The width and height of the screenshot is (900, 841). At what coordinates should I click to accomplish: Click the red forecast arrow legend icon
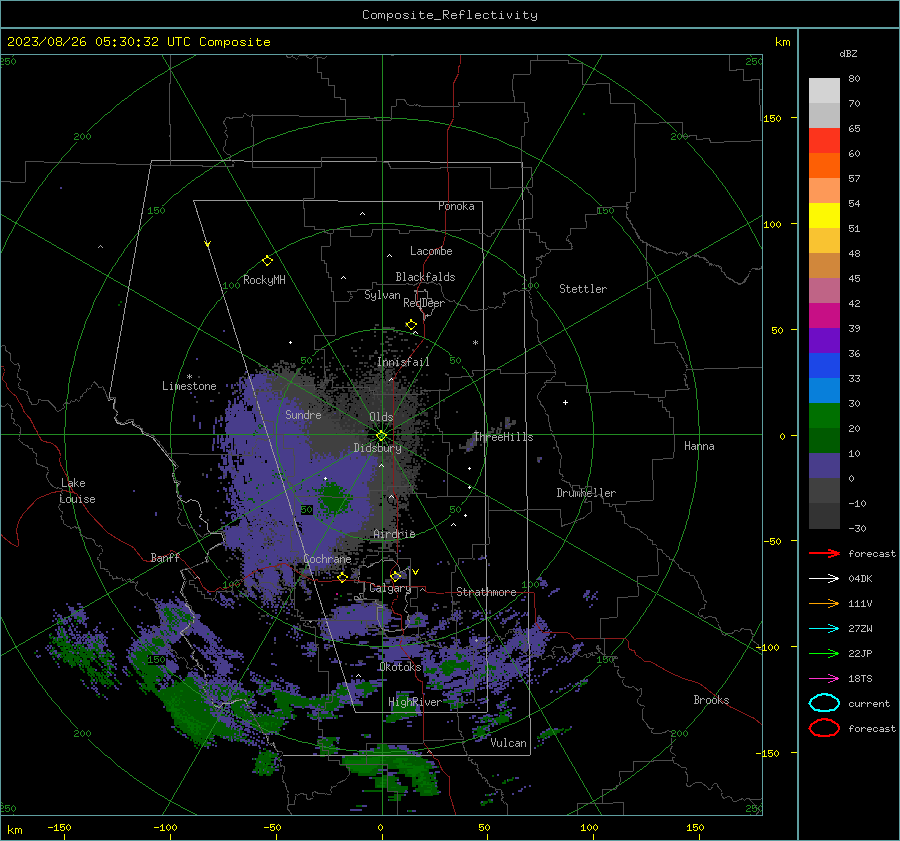click(x=824, y=553)
